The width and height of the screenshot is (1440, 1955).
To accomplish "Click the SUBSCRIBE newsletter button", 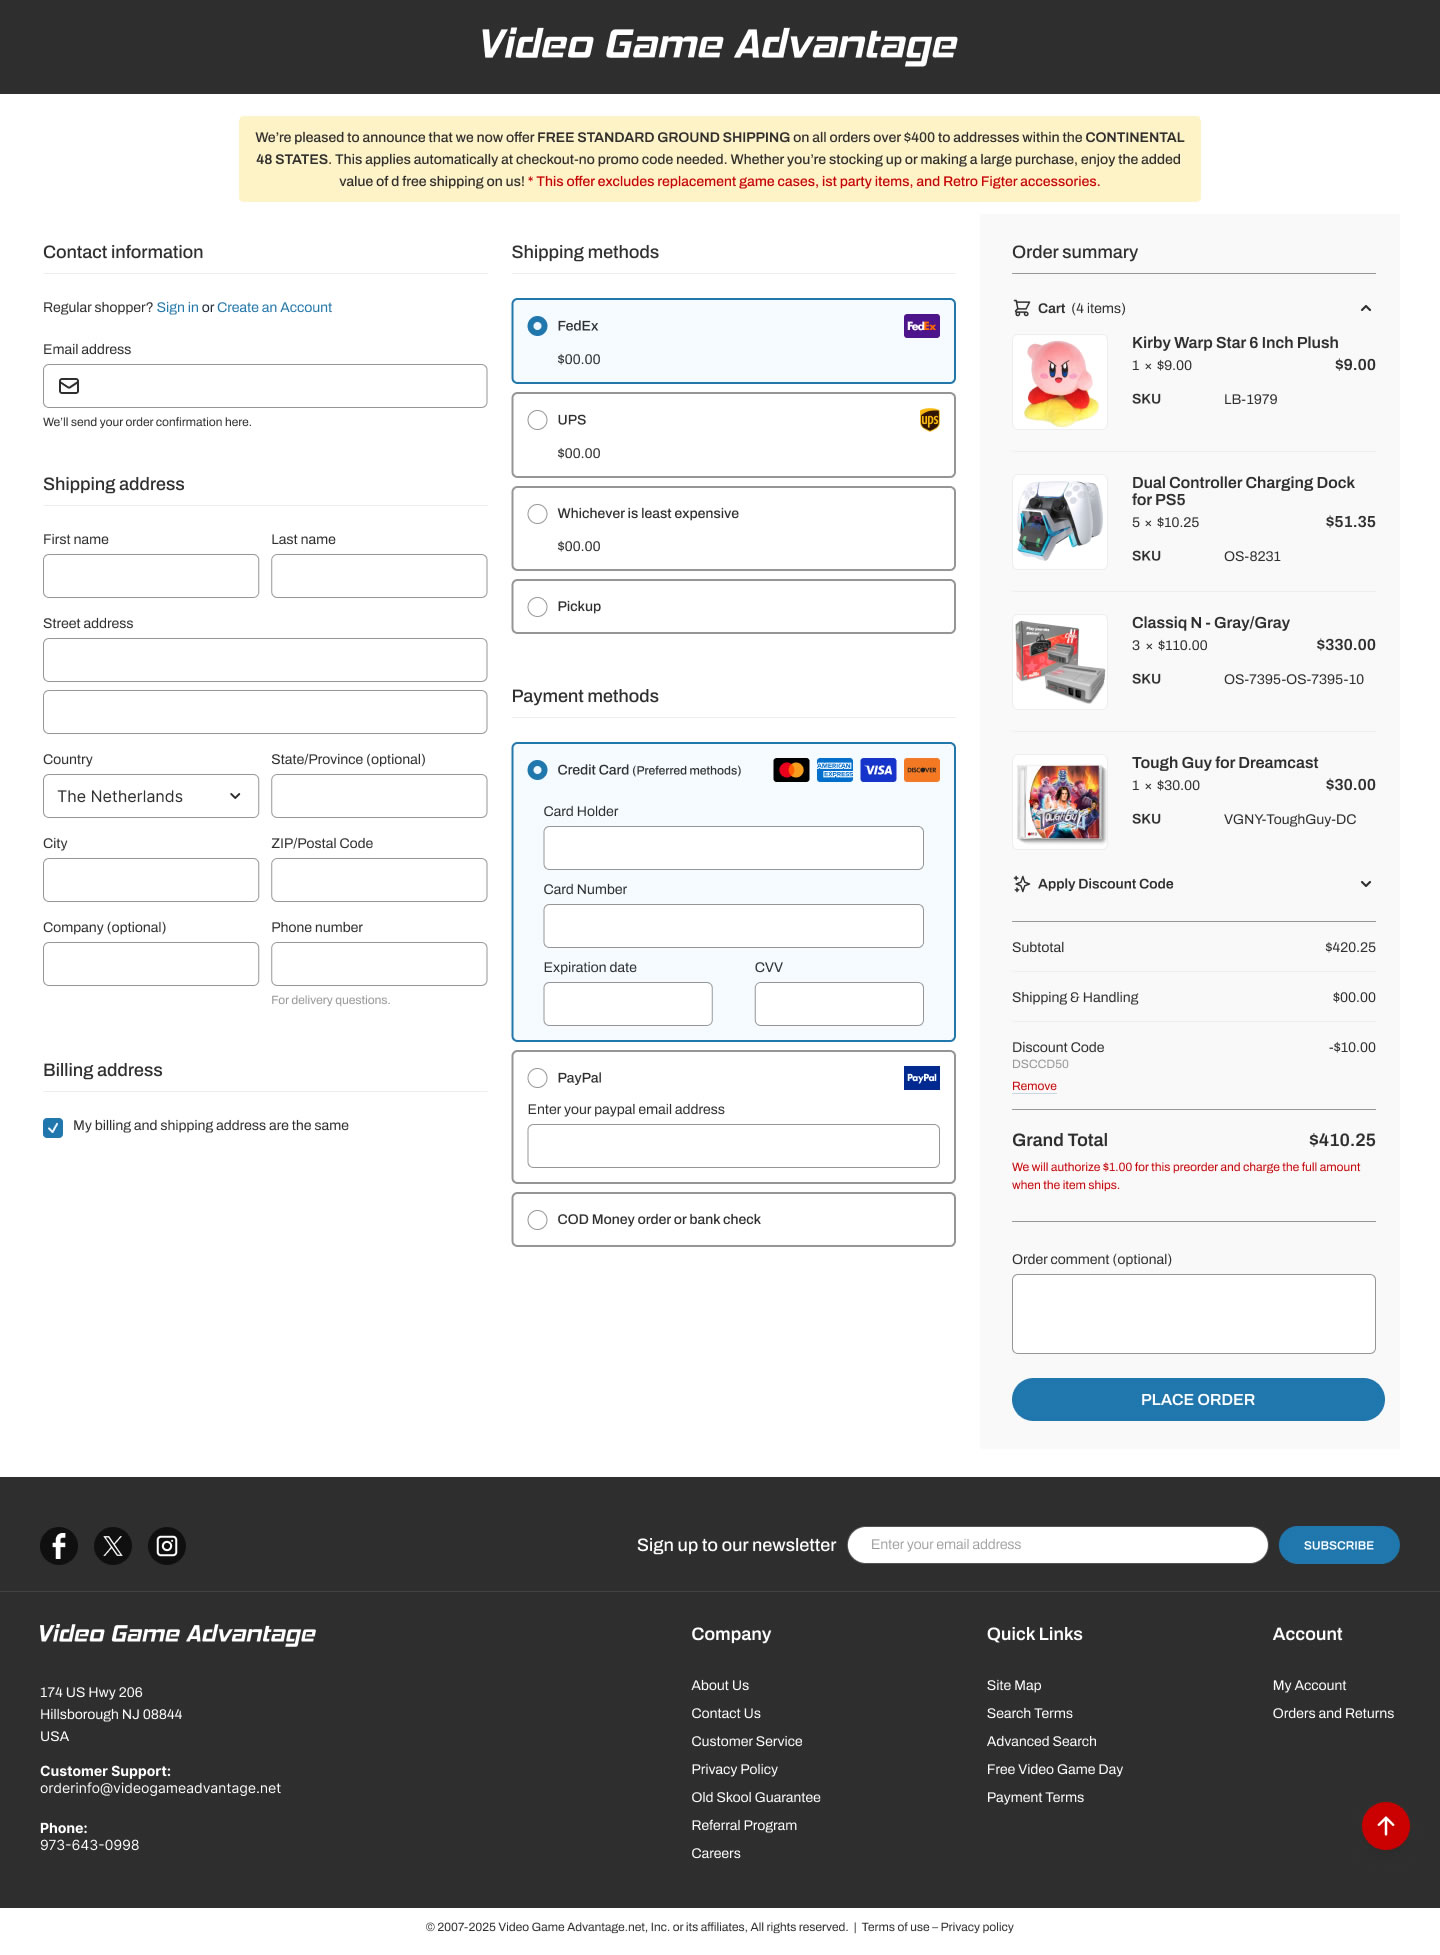I will [1339, 1545].
